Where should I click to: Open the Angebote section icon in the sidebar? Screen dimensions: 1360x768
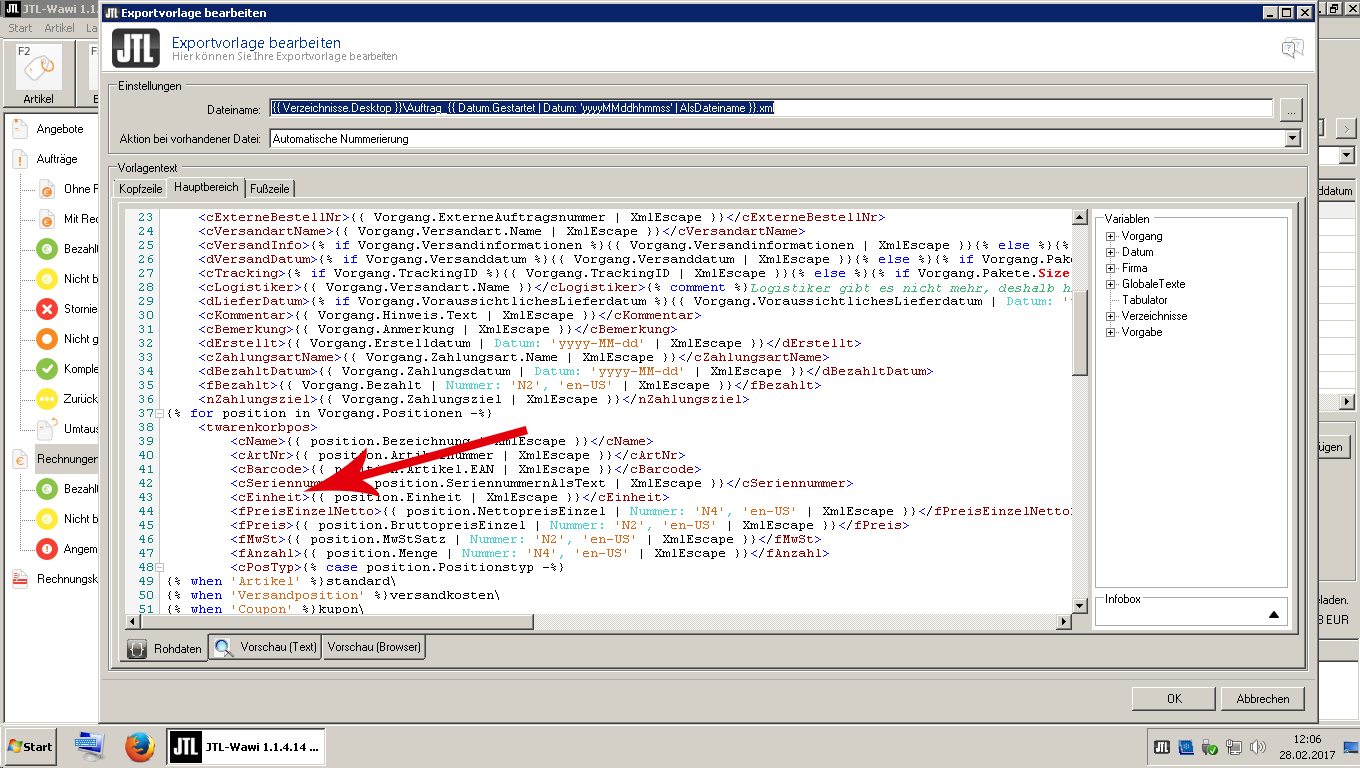pos(20,129)
